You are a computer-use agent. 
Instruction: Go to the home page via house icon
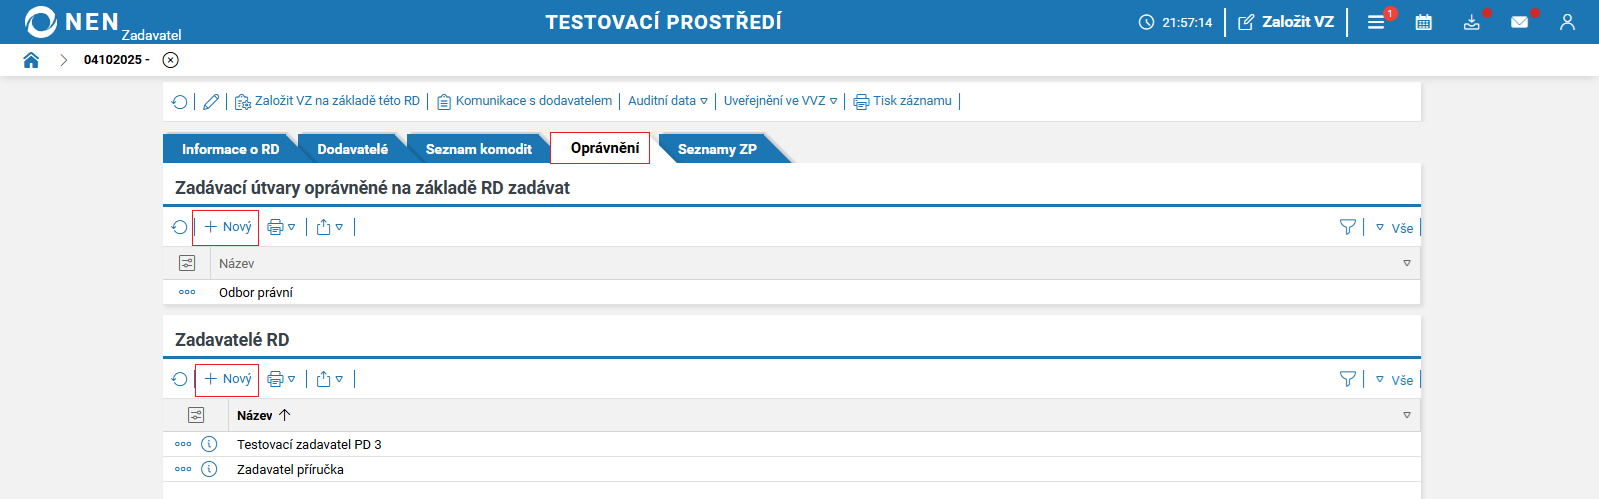tap(31, 60)
